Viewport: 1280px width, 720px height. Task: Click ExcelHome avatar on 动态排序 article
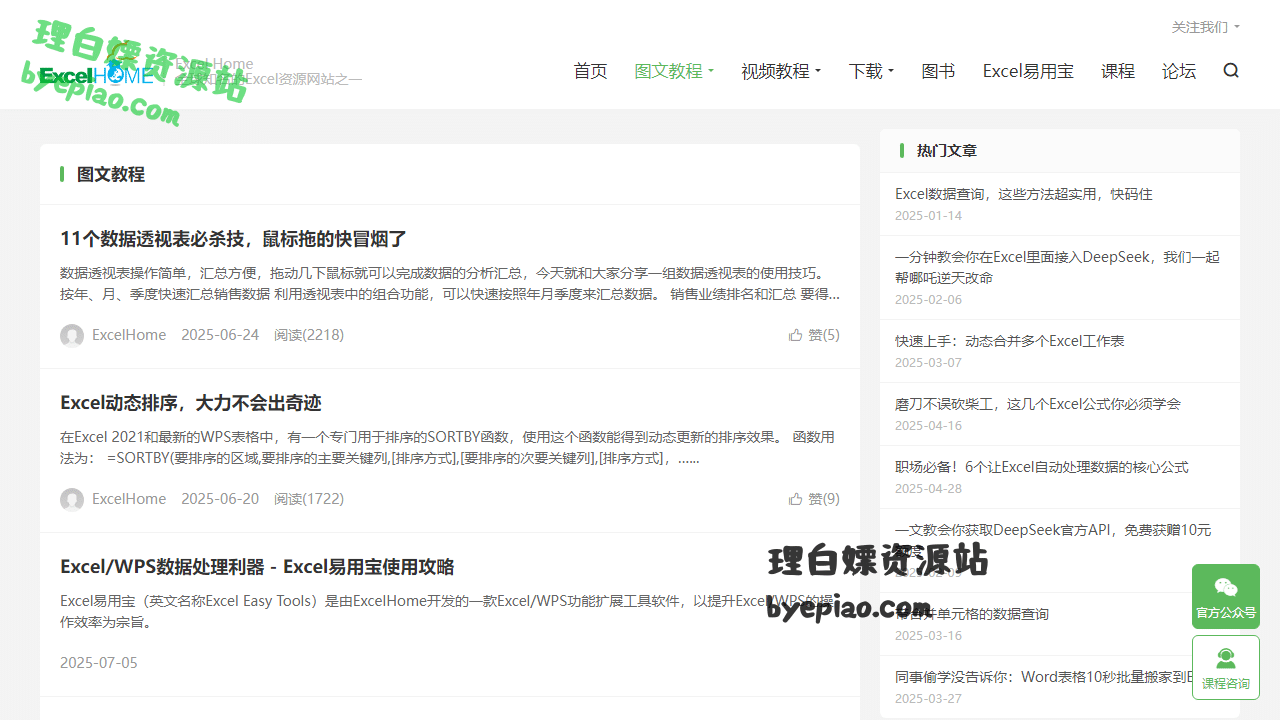[72, 500]
